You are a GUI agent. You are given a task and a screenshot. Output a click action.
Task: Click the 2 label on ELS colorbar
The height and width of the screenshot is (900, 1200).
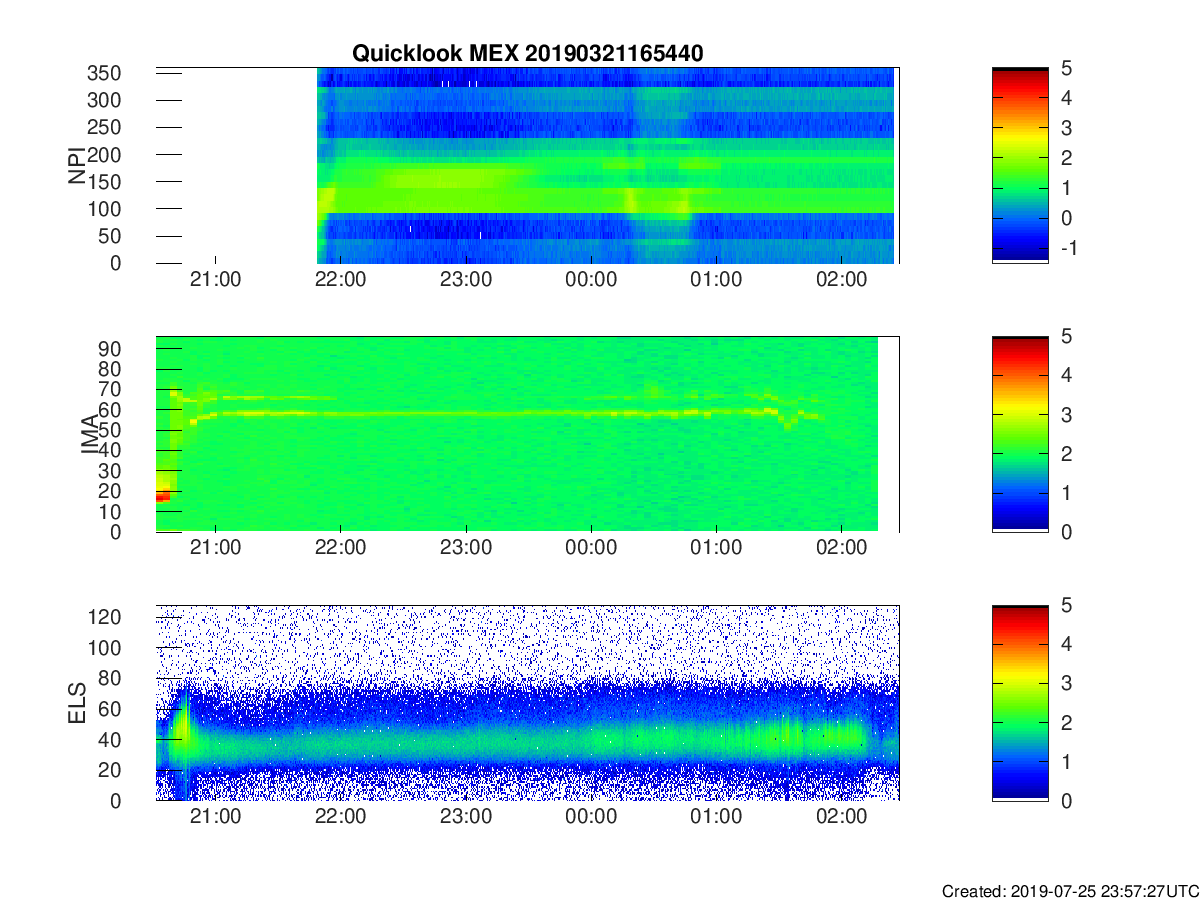(x=1066, y=722)
